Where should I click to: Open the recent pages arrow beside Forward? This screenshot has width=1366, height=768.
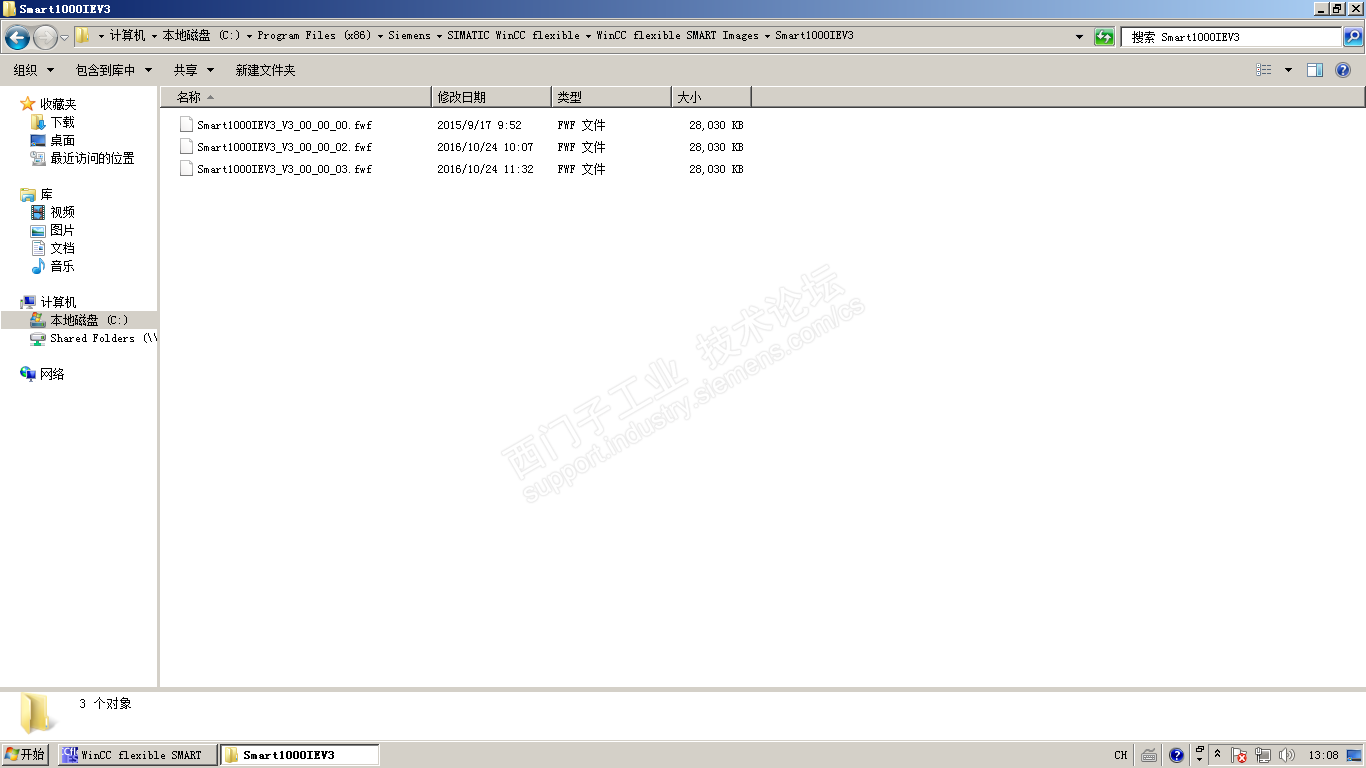coord(64,38)
